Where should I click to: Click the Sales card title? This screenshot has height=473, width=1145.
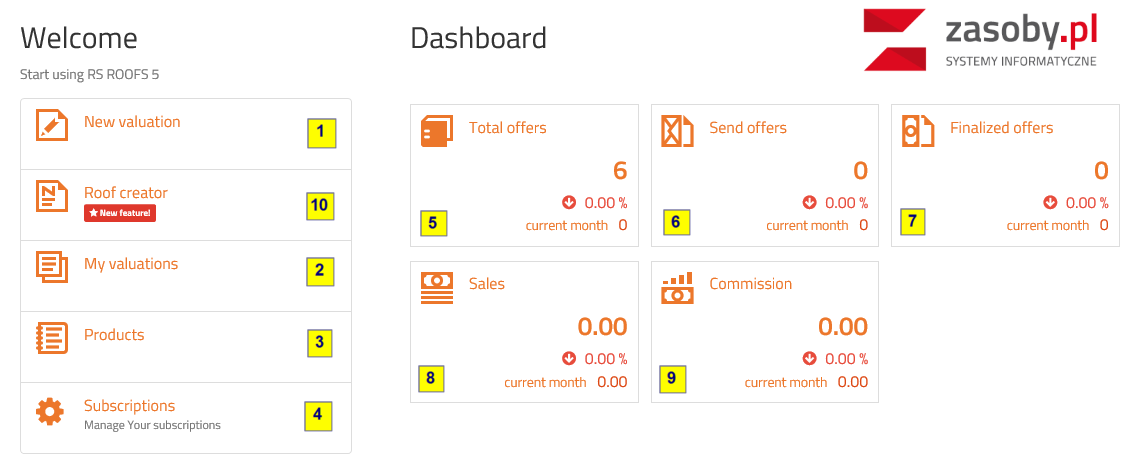point(487,284)
